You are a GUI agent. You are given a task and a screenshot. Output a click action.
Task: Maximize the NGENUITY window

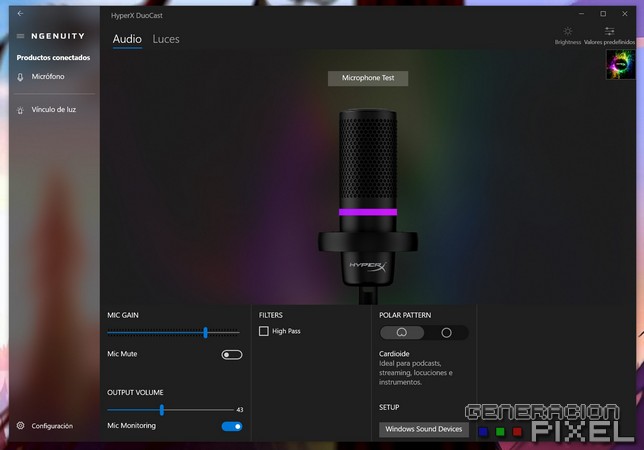tap(603, 14)
